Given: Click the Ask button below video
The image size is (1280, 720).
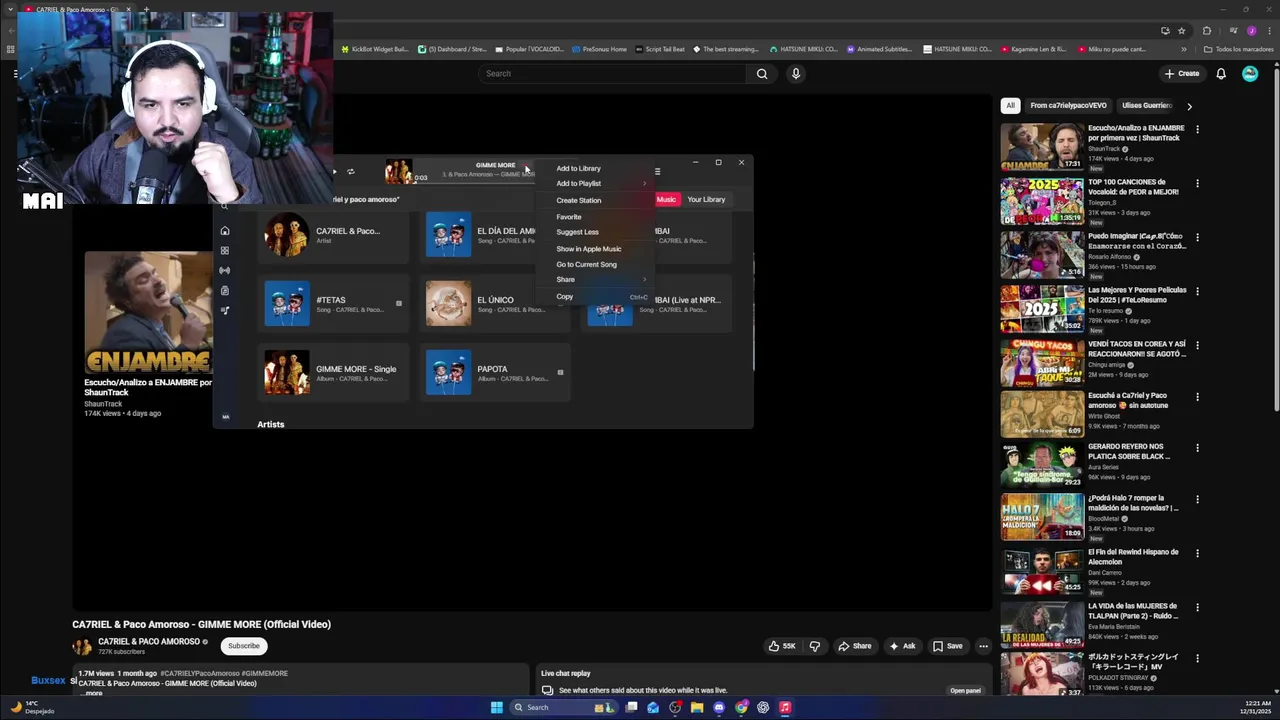Looking at the screenshot, I should pos(902,646).
